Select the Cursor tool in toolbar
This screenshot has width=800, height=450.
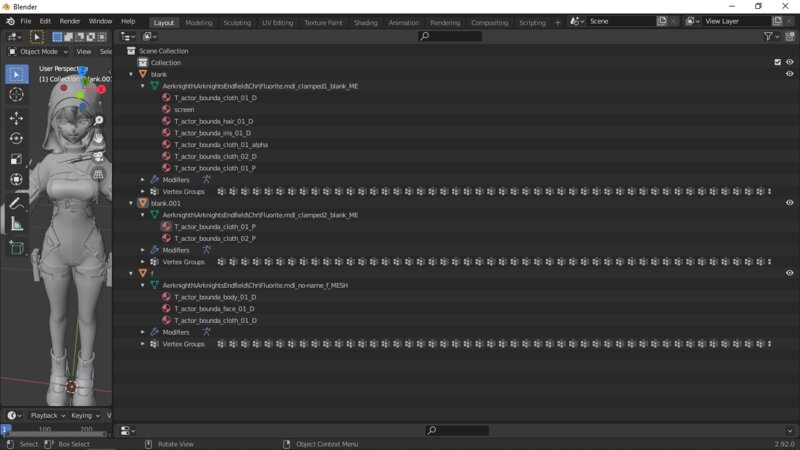click(16, 95)
